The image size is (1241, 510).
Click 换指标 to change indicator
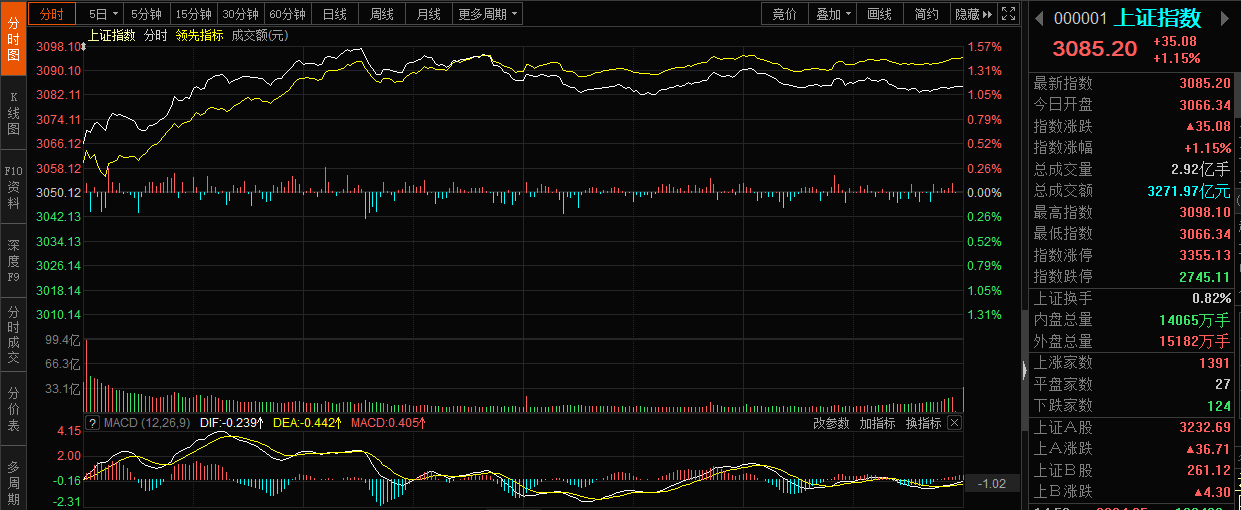coord(924,423)
